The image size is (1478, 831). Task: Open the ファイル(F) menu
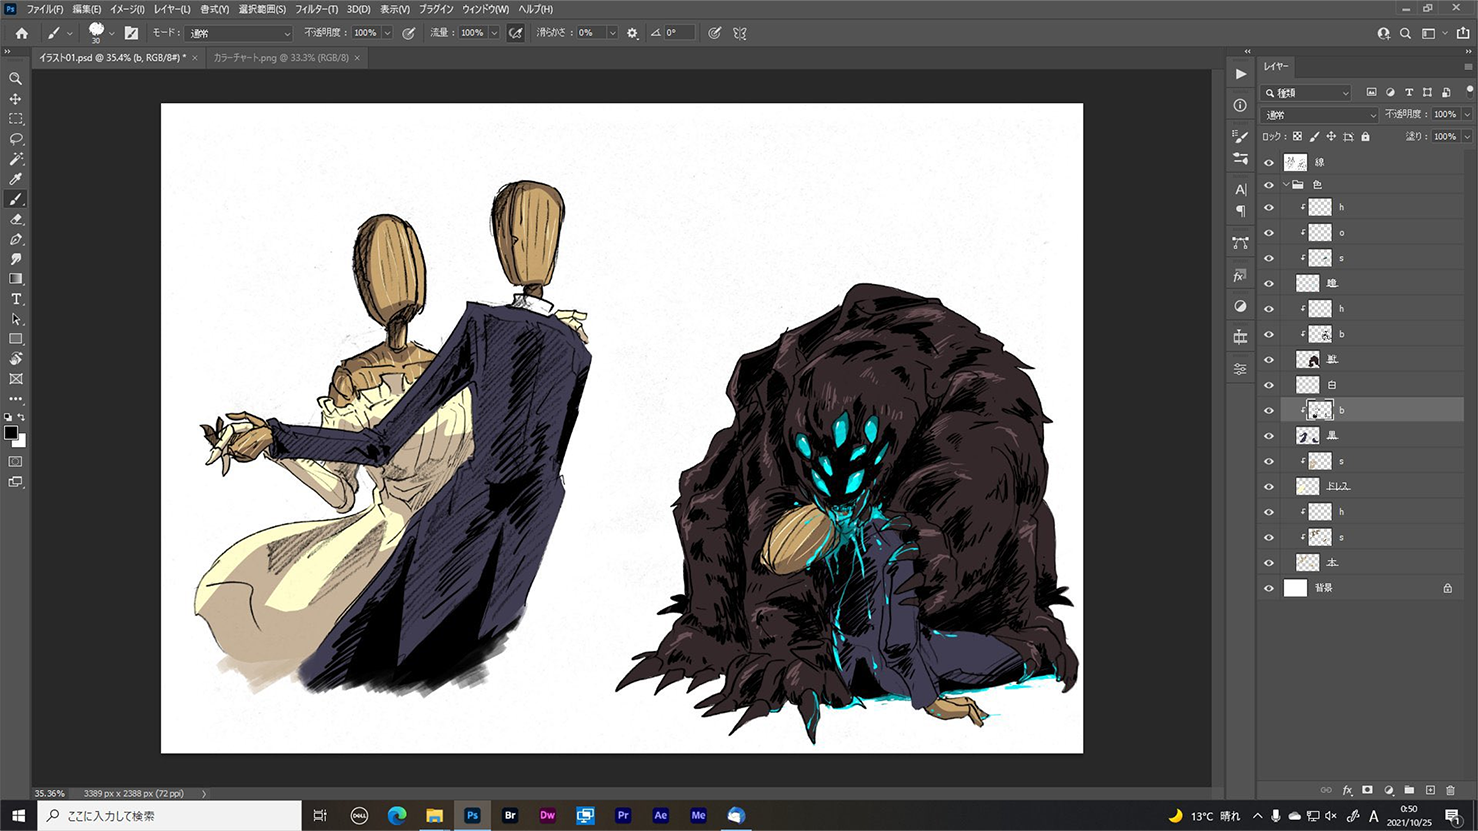44,9
